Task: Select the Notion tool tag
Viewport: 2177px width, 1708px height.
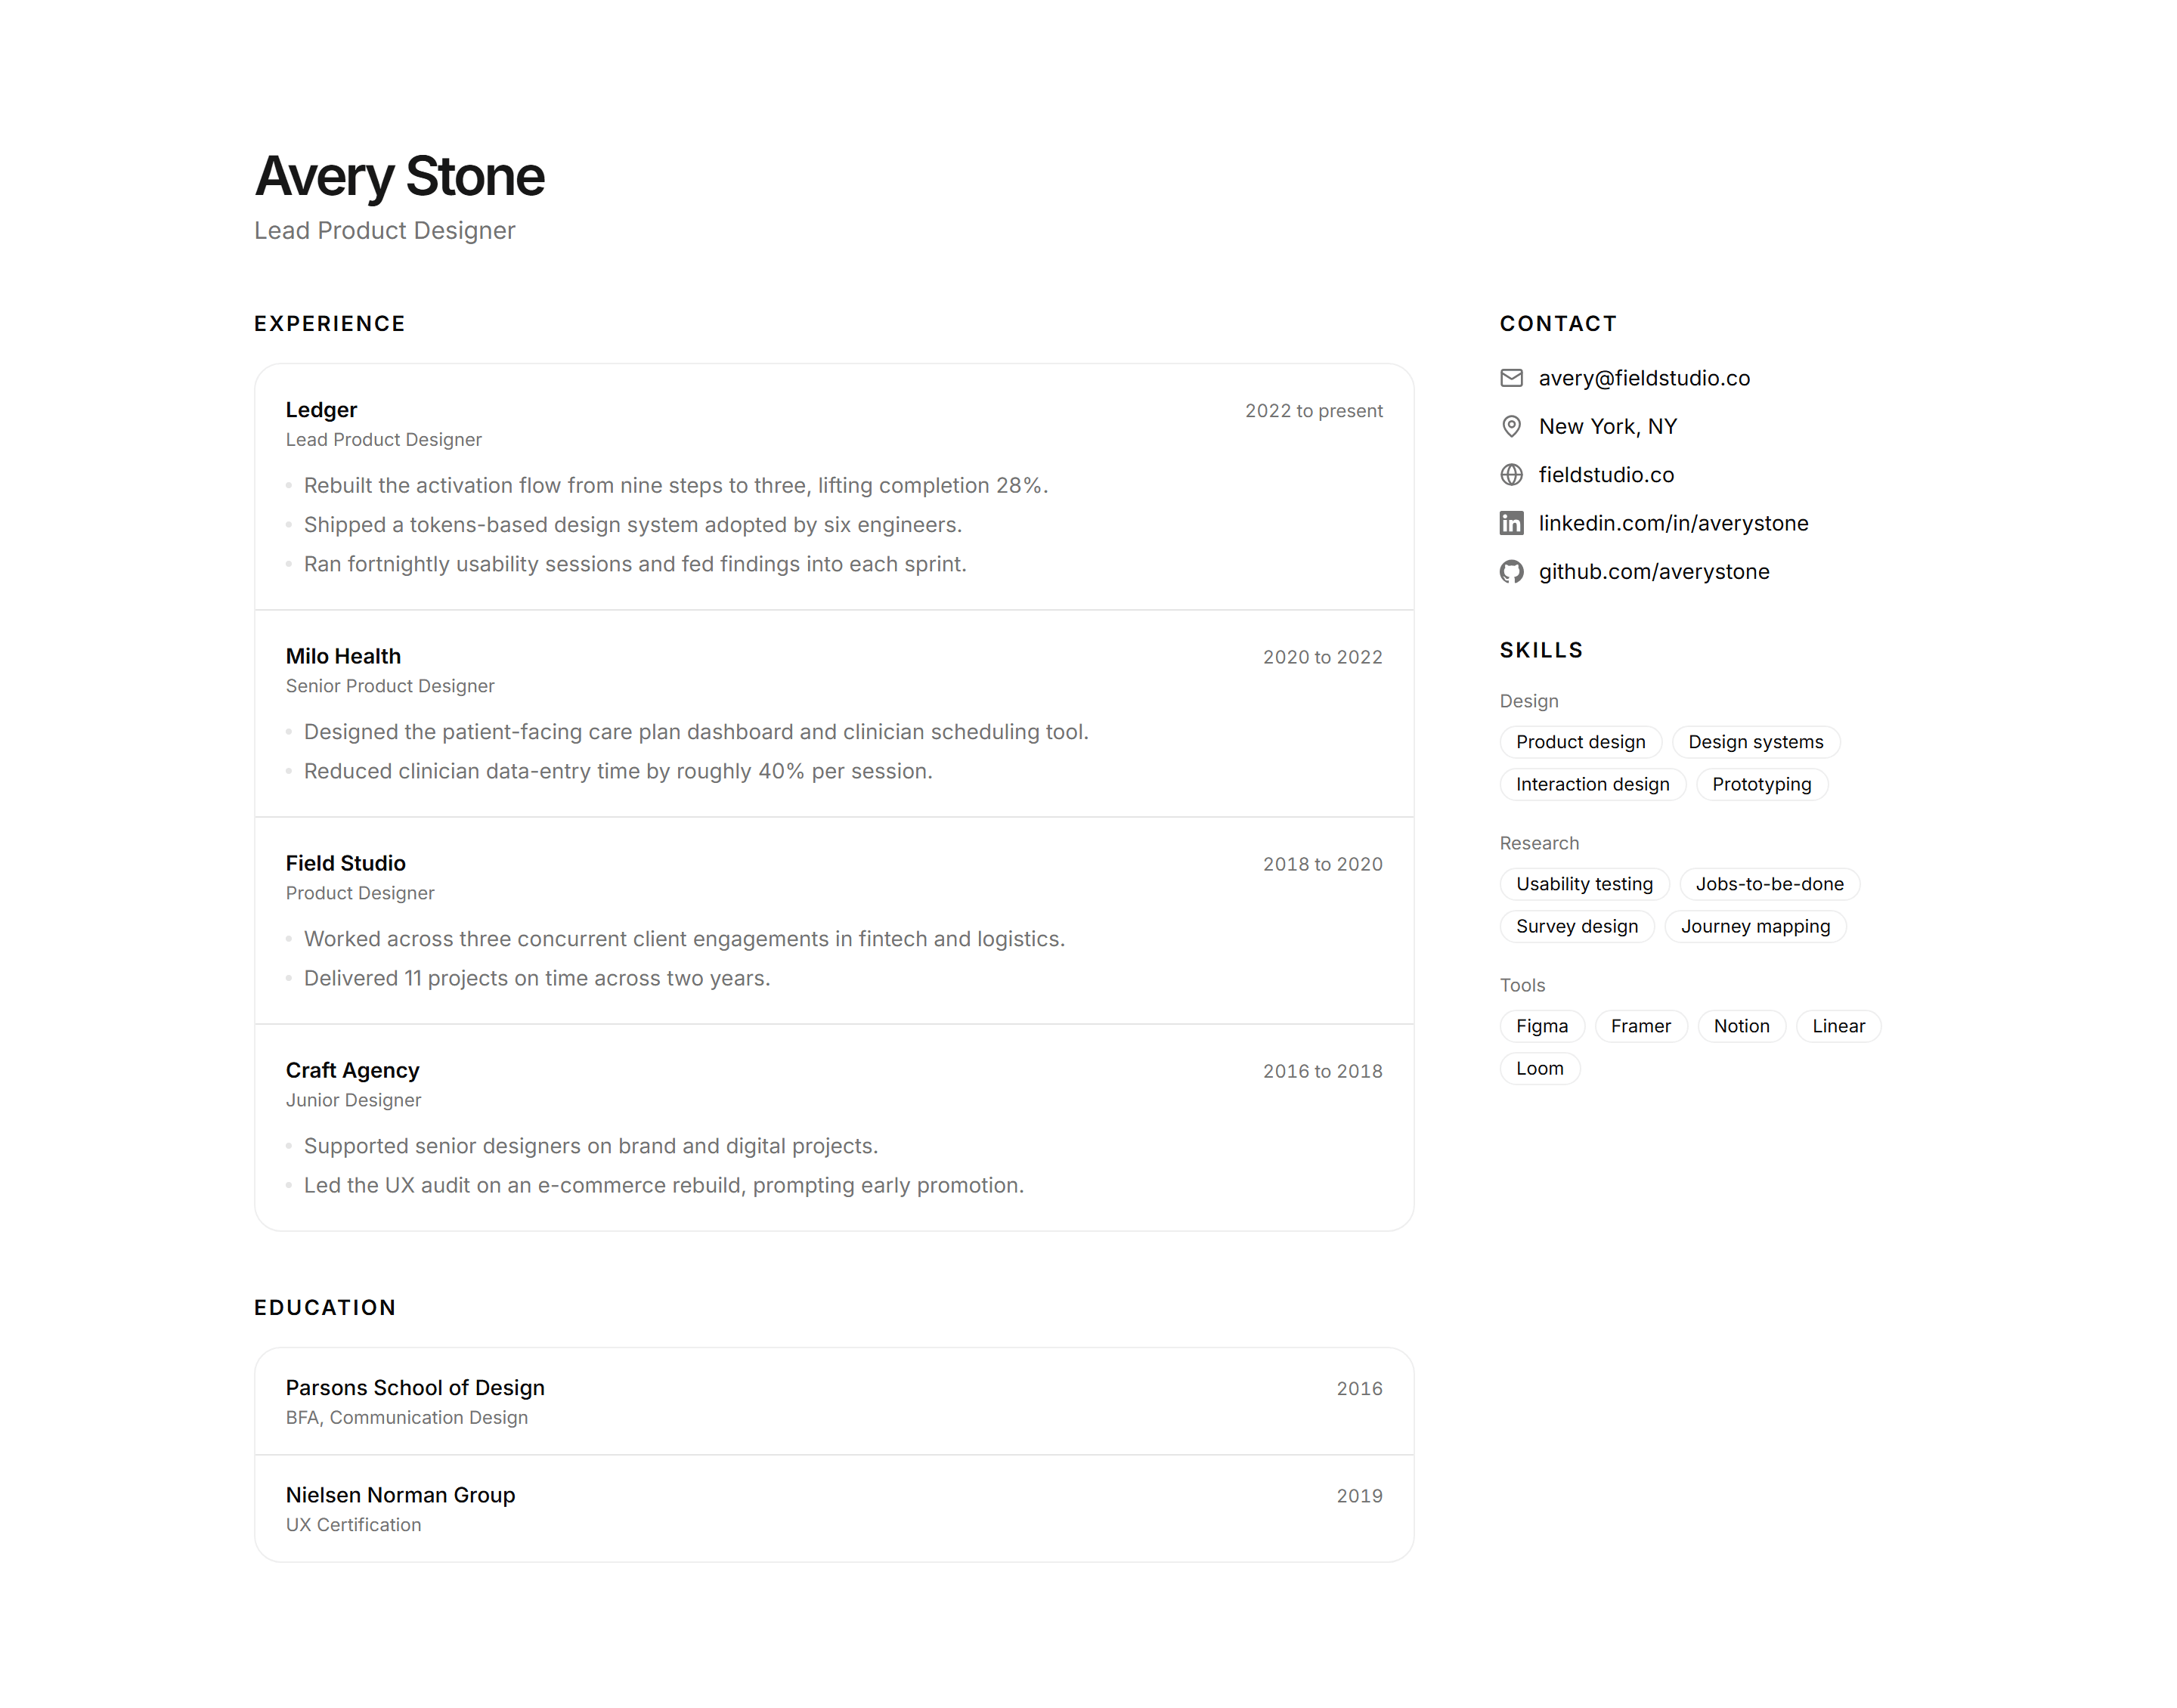Action: (x=1741, y=1026)
